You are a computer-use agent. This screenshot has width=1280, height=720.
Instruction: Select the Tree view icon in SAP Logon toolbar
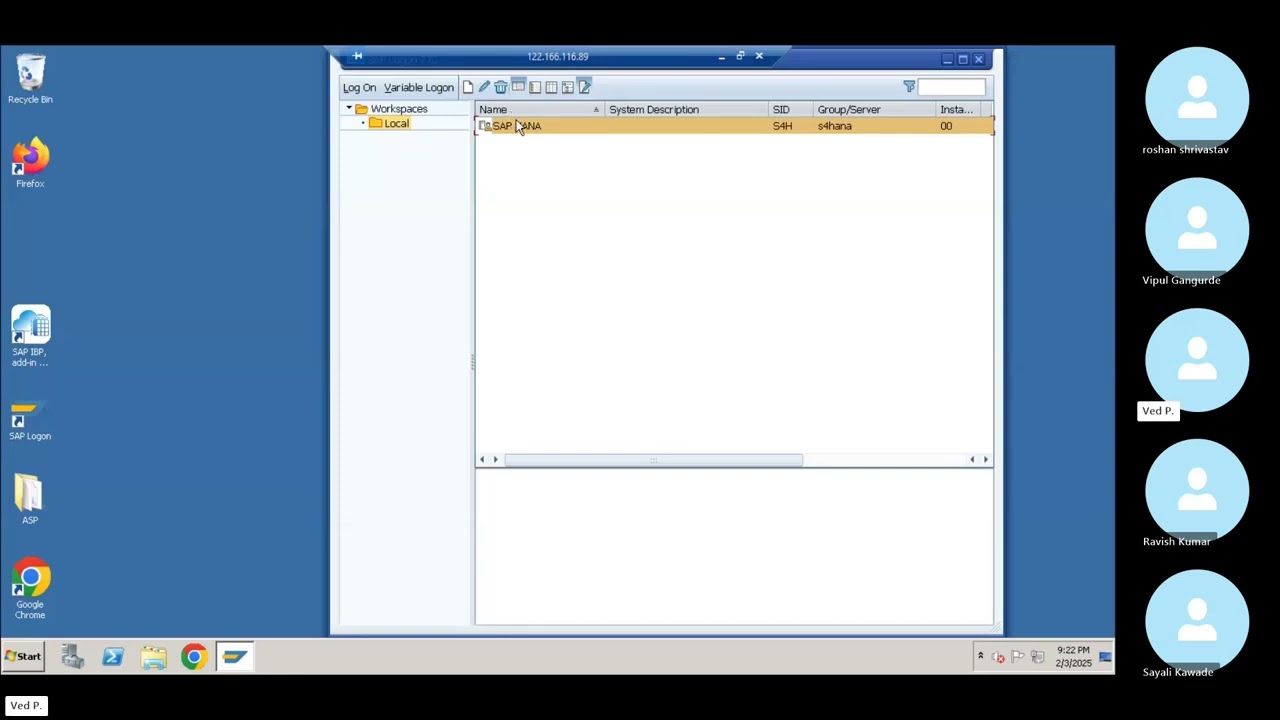[x=551, y=87]
